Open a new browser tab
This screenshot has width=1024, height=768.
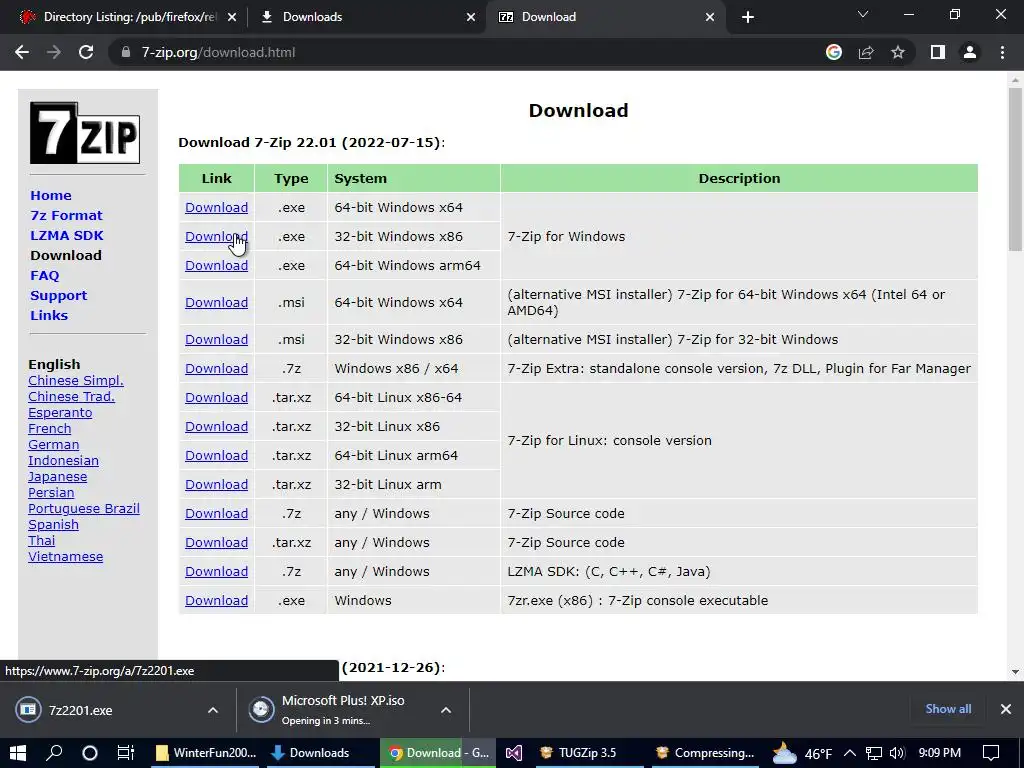tap(748, 17)
